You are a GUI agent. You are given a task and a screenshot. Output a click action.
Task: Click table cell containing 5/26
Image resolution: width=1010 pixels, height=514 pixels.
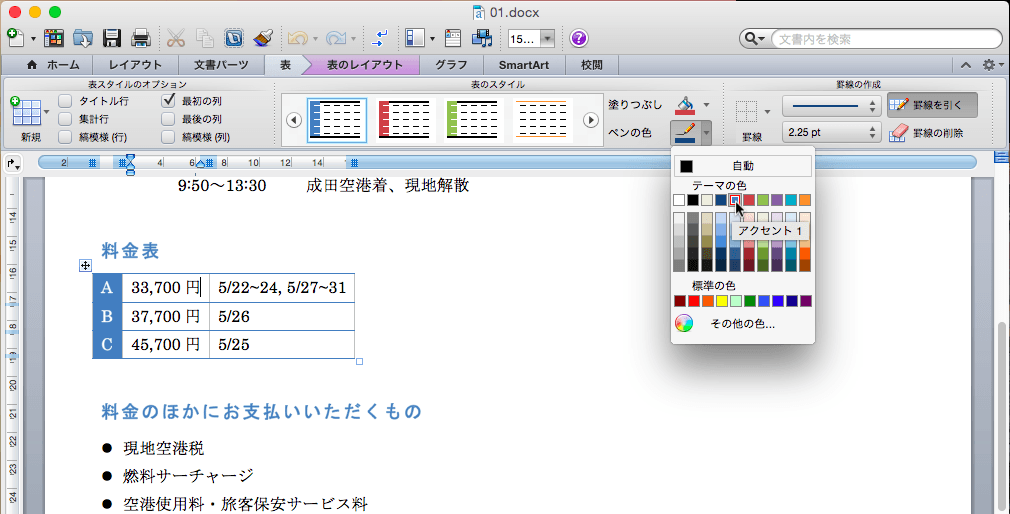[282, 316]
